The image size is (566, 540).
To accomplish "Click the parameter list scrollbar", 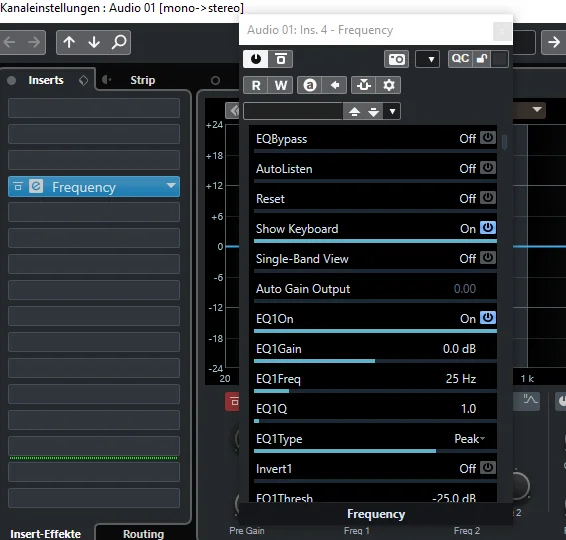I will 504,142.
